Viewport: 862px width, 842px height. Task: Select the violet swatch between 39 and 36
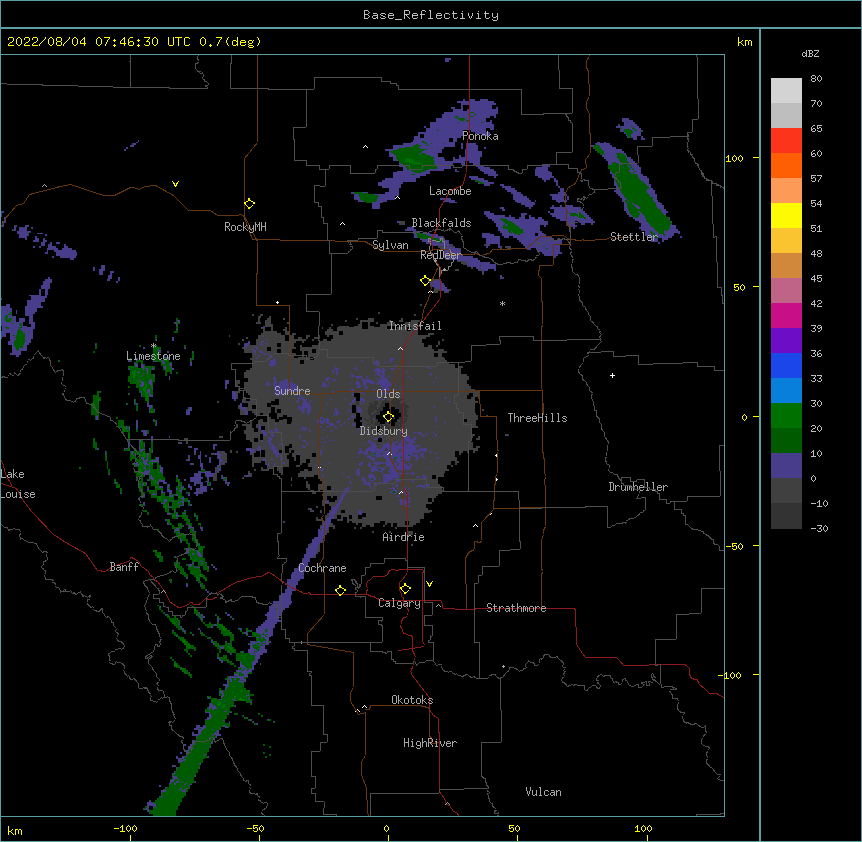[x=786, y=341]
